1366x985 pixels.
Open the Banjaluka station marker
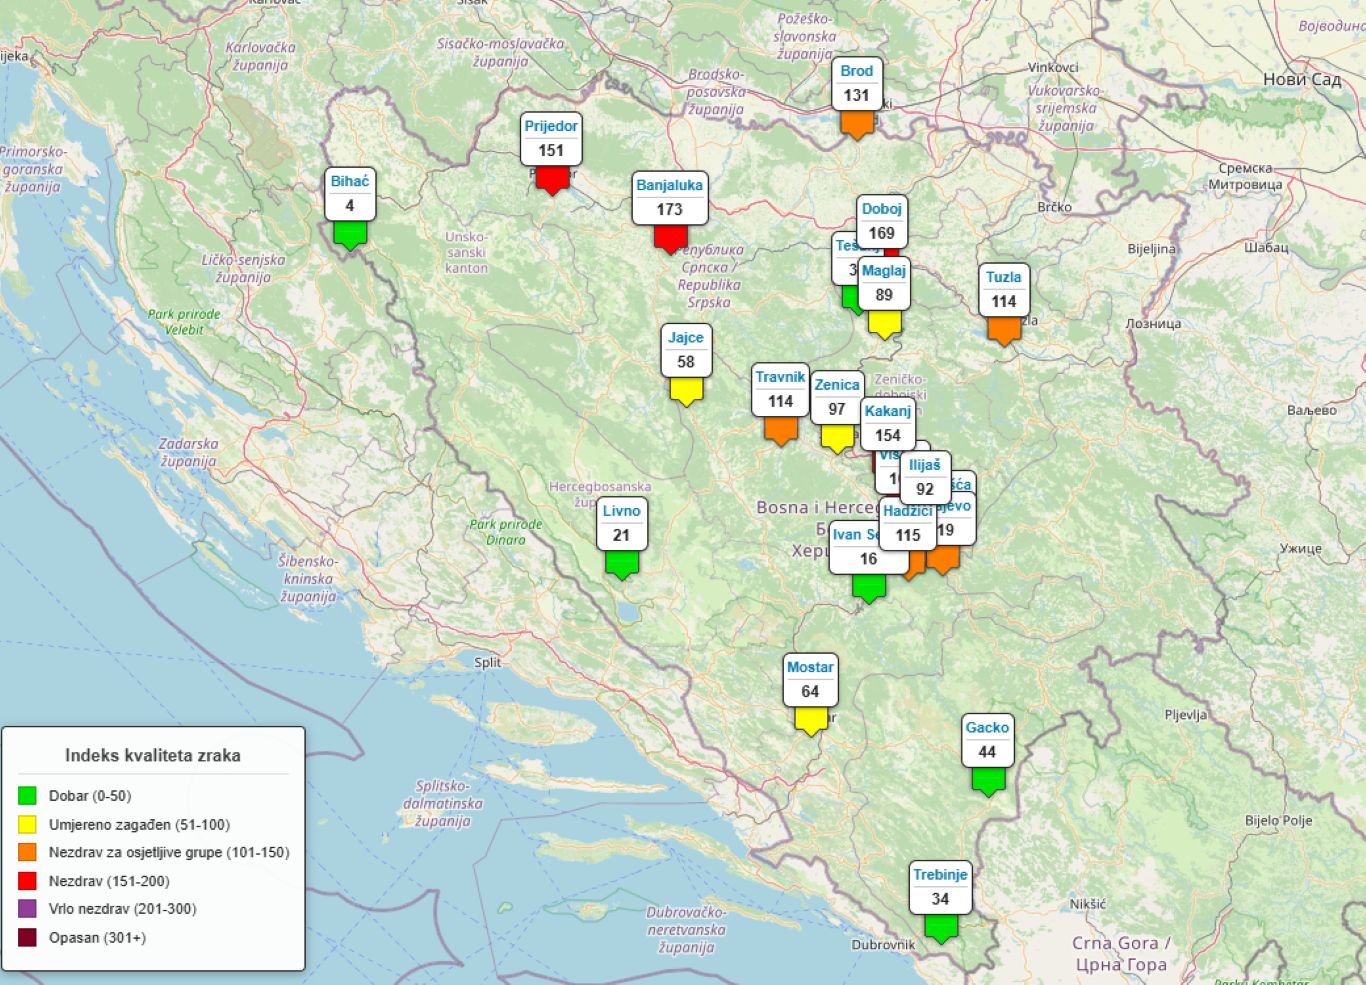pos(670,199)
